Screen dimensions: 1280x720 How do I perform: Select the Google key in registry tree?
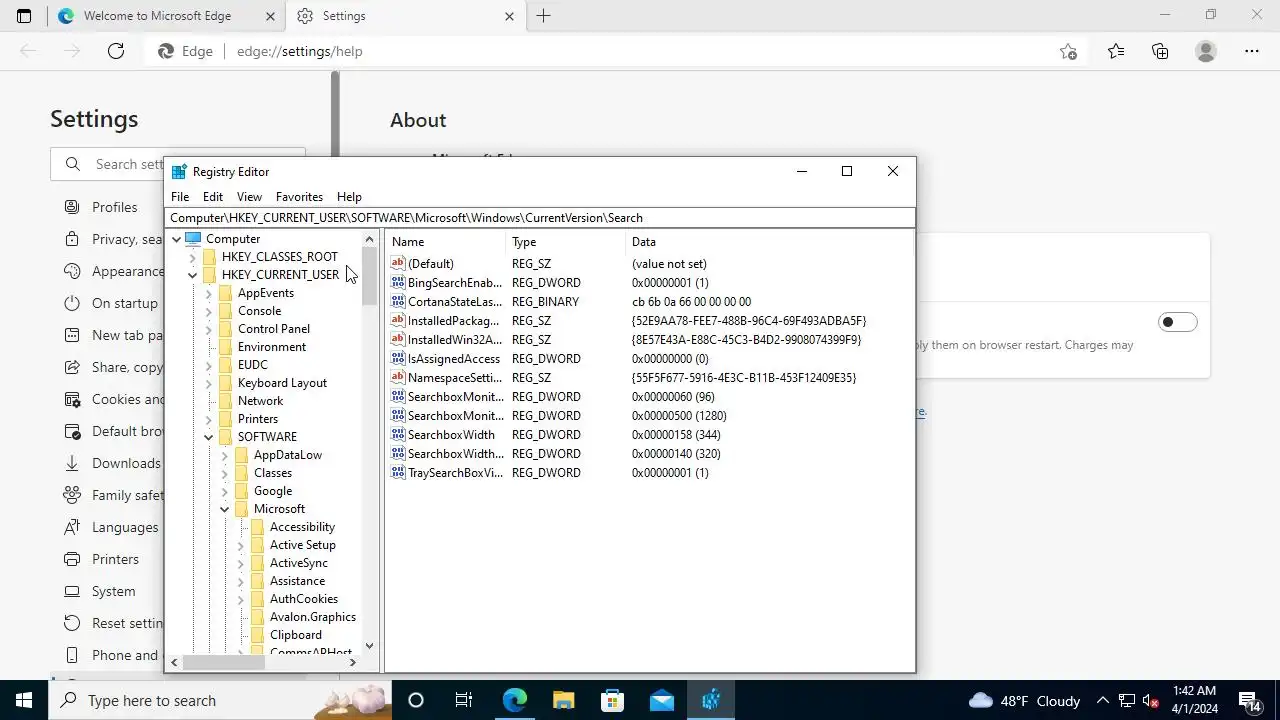(273, 491)
